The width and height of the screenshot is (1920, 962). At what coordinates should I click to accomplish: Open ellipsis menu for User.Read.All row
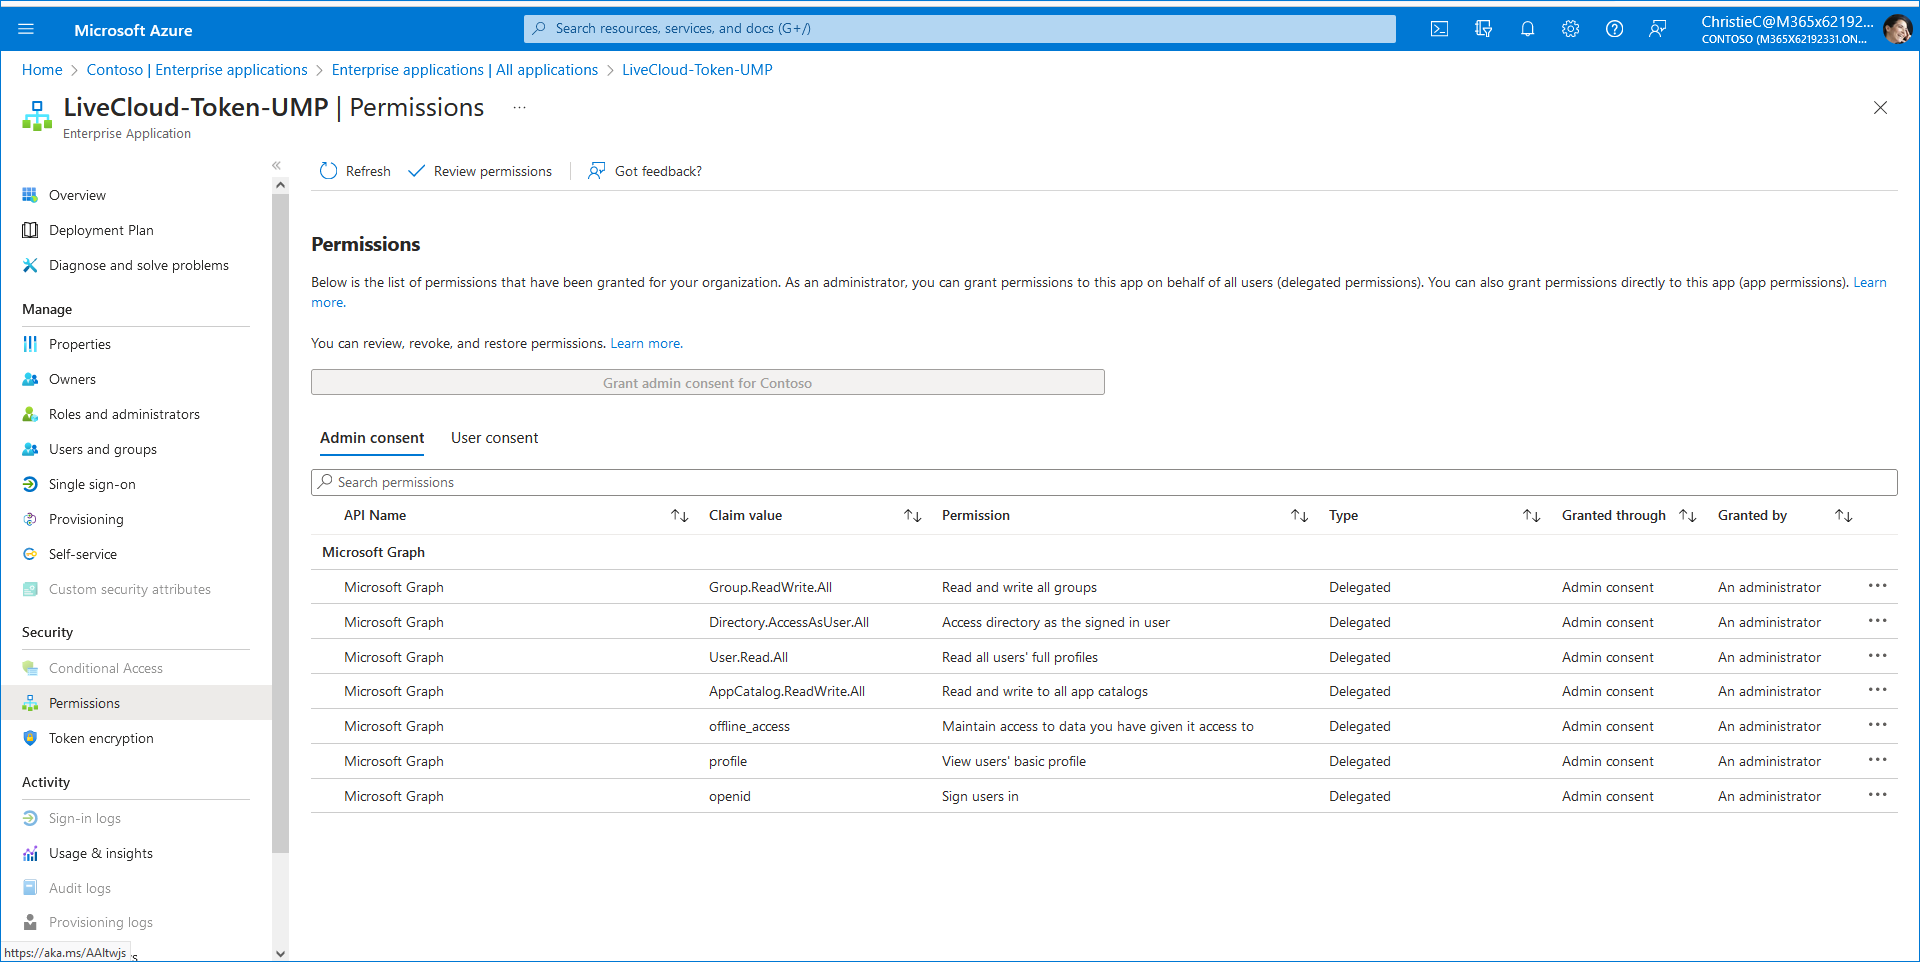coord(1877,656)
